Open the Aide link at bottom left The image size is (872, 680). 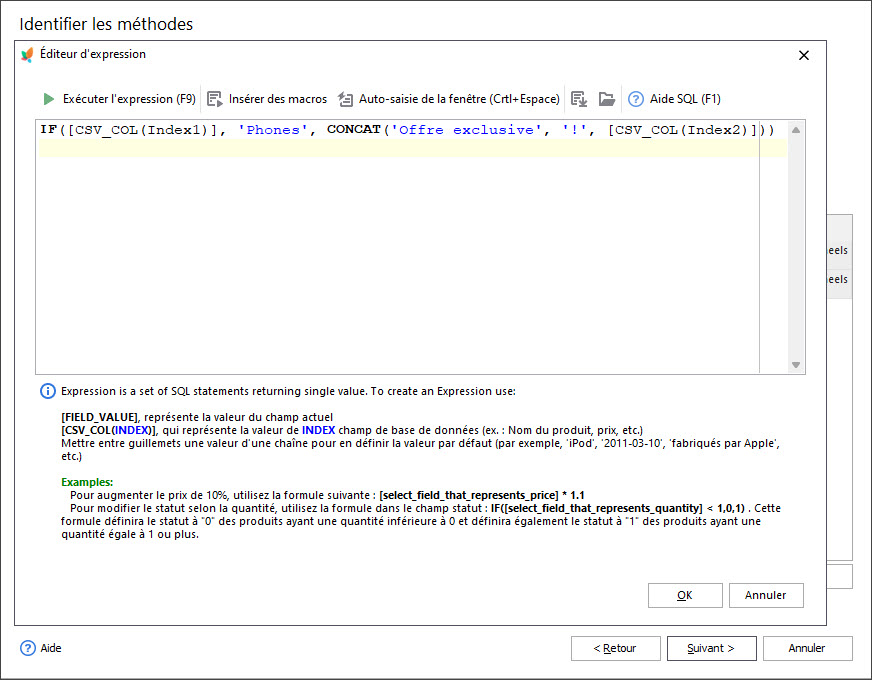coord(51,648)
